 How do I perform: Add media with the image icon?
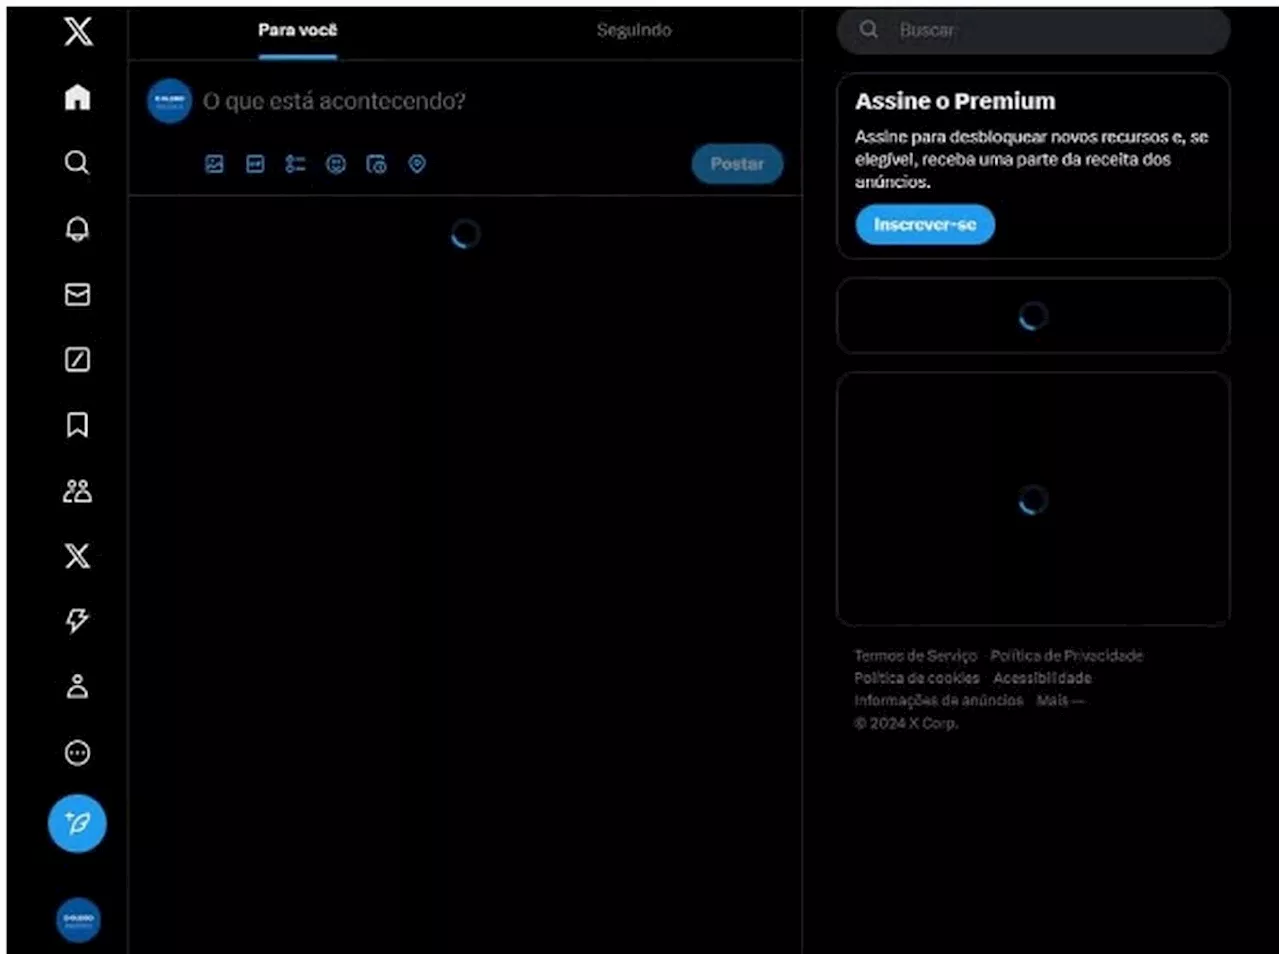pyautogui.click(x=214, y=164)
